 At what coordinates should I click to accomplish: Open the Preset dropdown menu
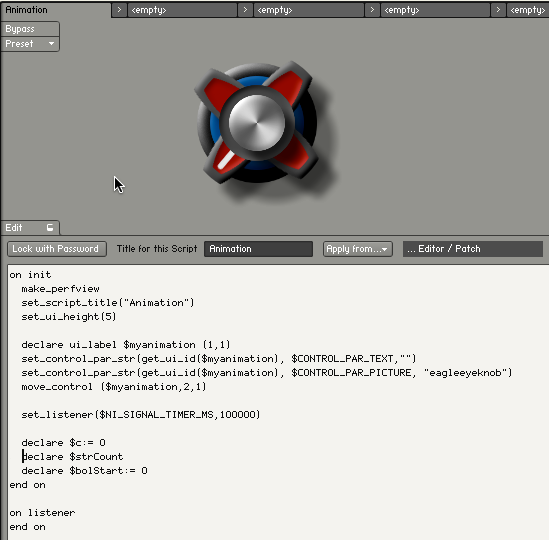(30, 44)
